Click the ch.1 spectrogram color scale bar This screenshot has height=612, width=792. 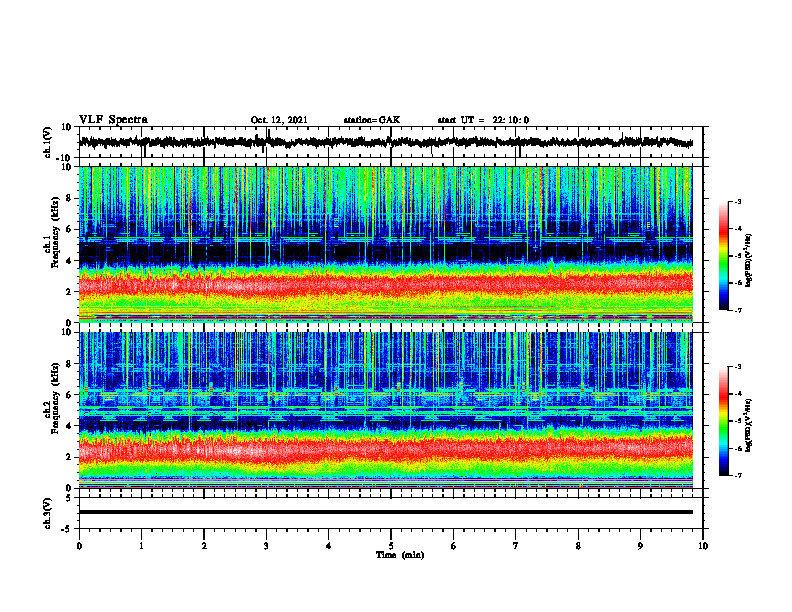tap(723, 256)
